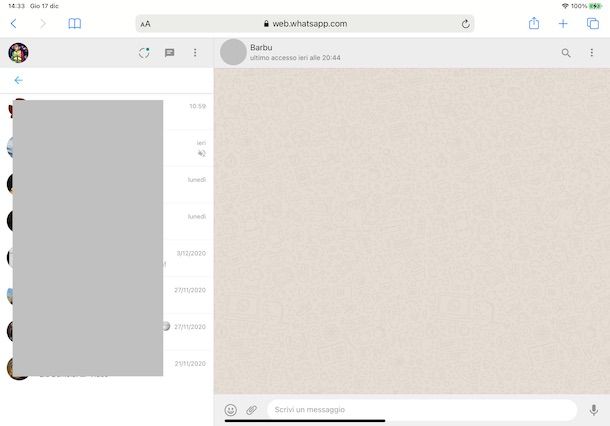Open Barbu's contact avatar
This screenshot has width=610, height=426.
[x=233, y=52]
